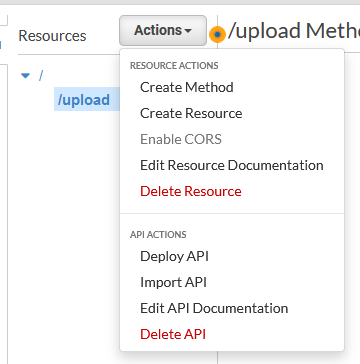The image size is (360, 364).
Task: Choose Import API menu entry
Action: 173,282
